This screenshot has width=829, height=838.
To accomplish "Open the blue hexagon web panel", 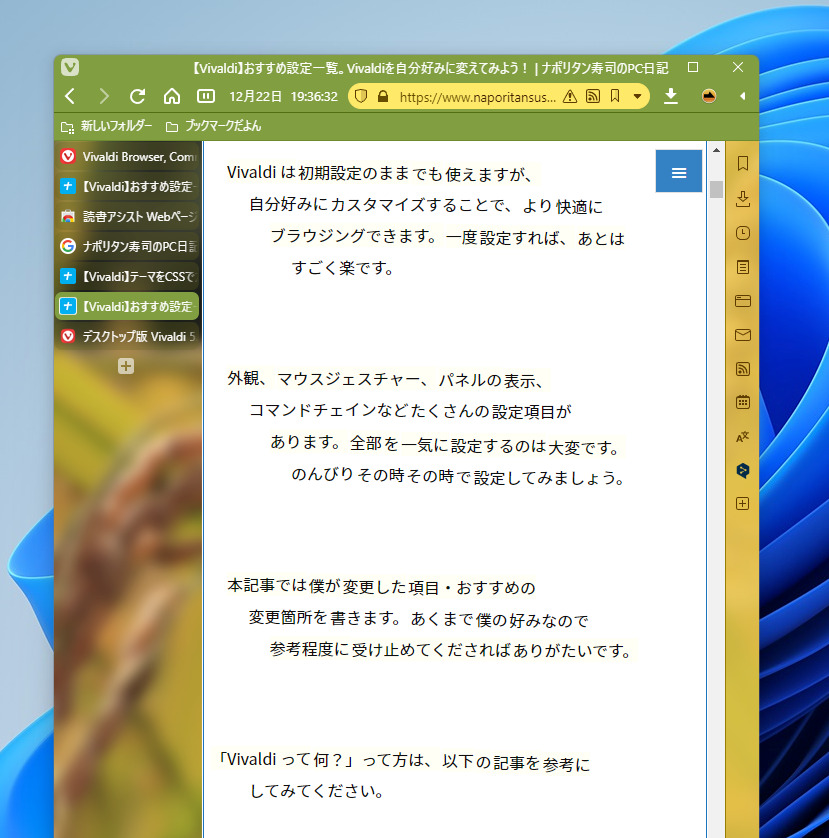I will click(742, 470).
